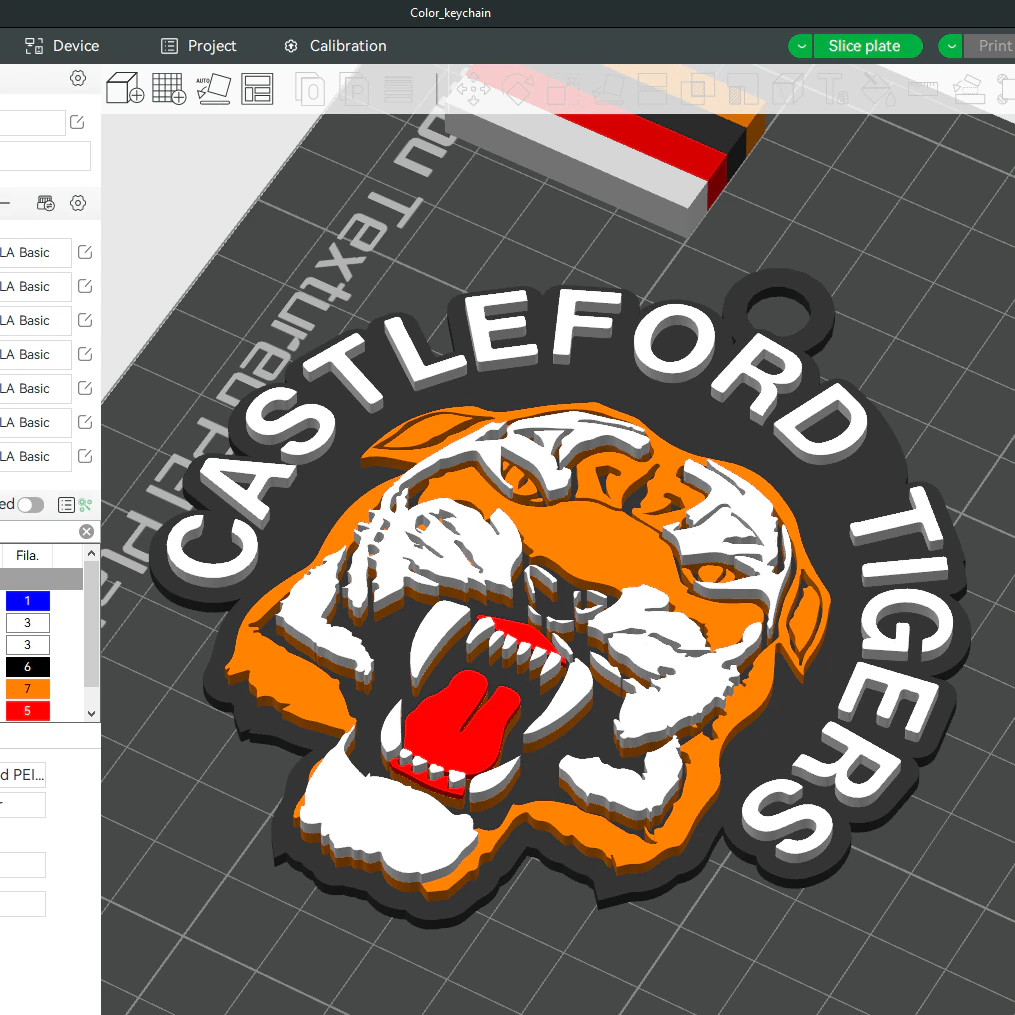Click the Split to parts icon
This screenshot has height=1015, width=1015.
[355, 89]
